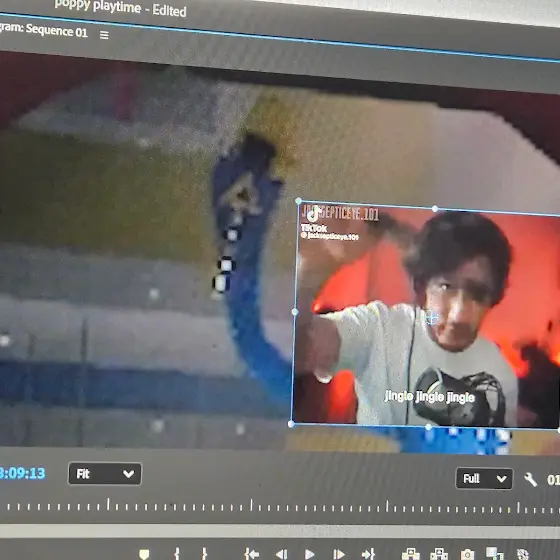The width and height of the screenshot is (560, 560).
Task: Click the left-middle transform handle
Action: point(295,312)
